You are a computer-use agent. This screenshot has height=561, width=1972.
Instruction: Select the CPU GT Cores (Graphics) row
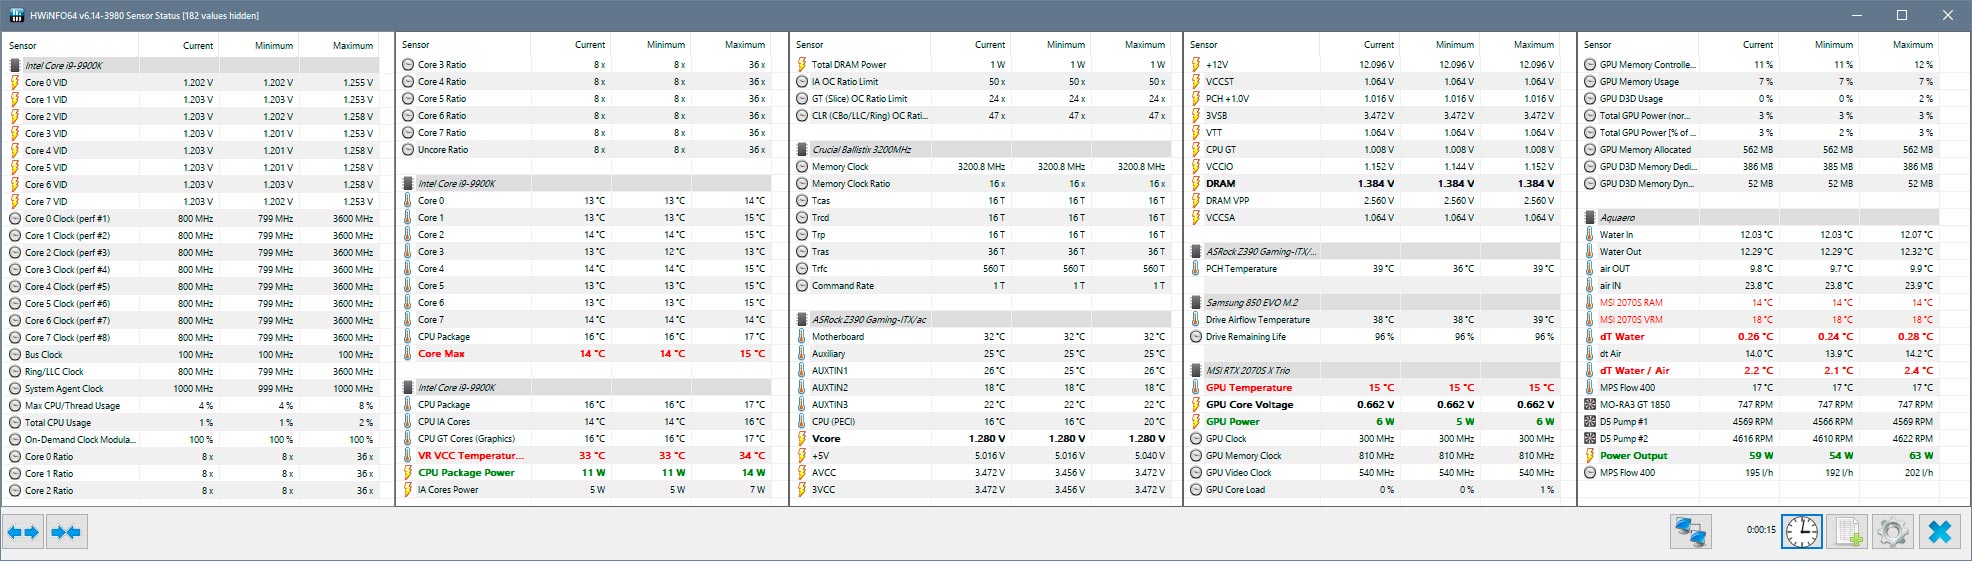tap(586, 438)
